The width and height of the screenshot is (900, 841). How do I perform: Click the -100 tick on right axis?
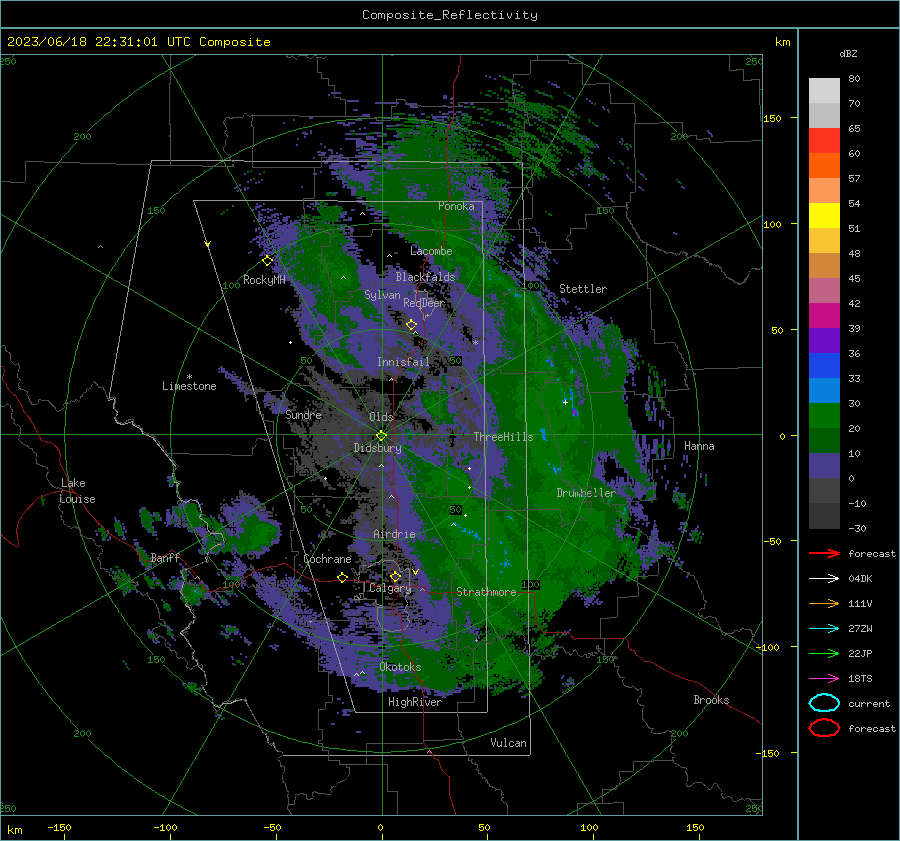(769, 647)
